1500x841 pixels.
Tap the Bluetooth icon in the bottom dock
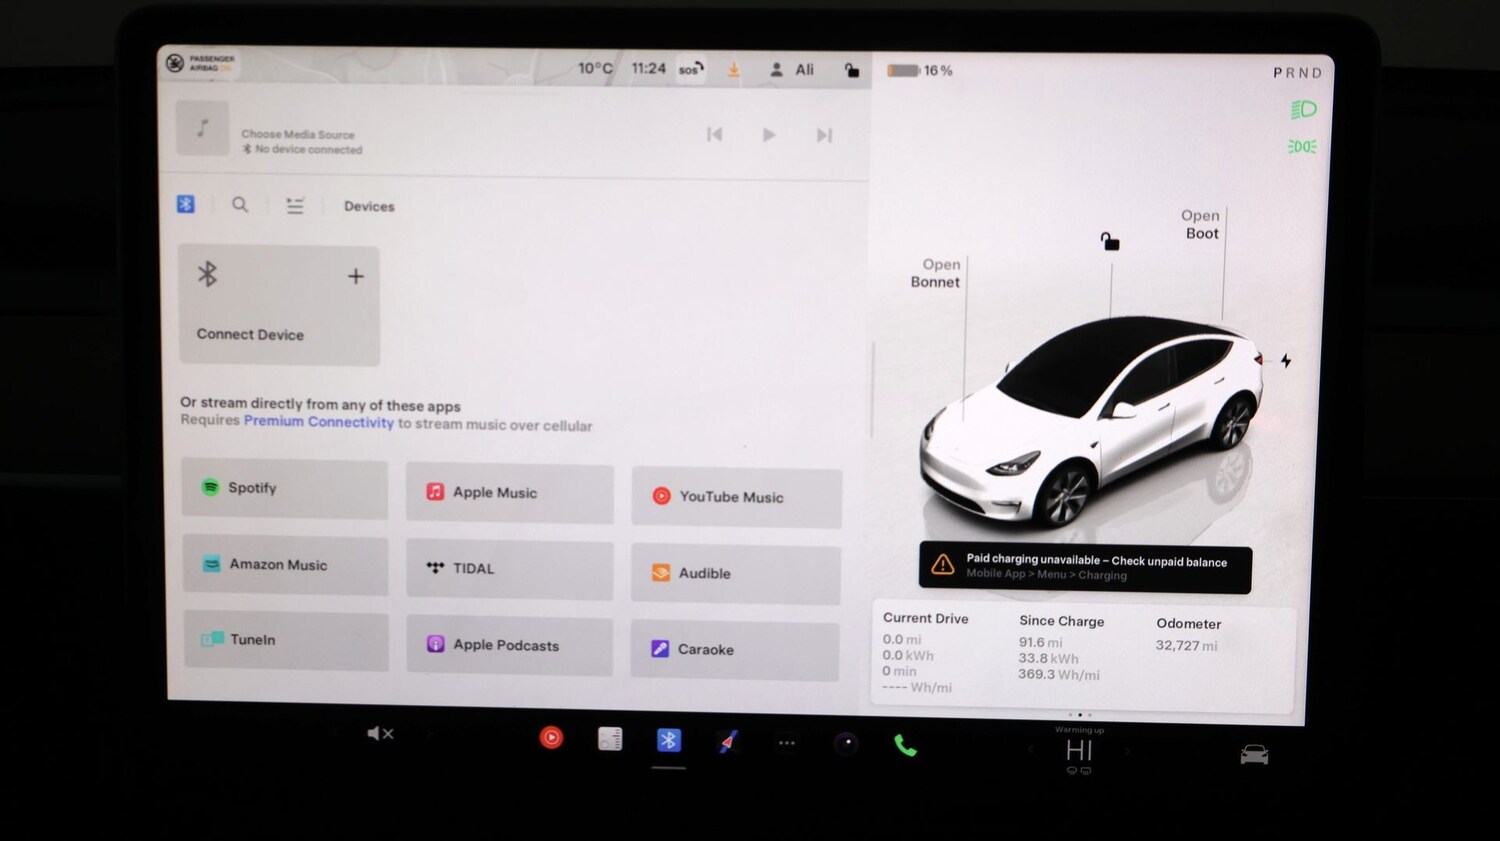pos(668,740)
